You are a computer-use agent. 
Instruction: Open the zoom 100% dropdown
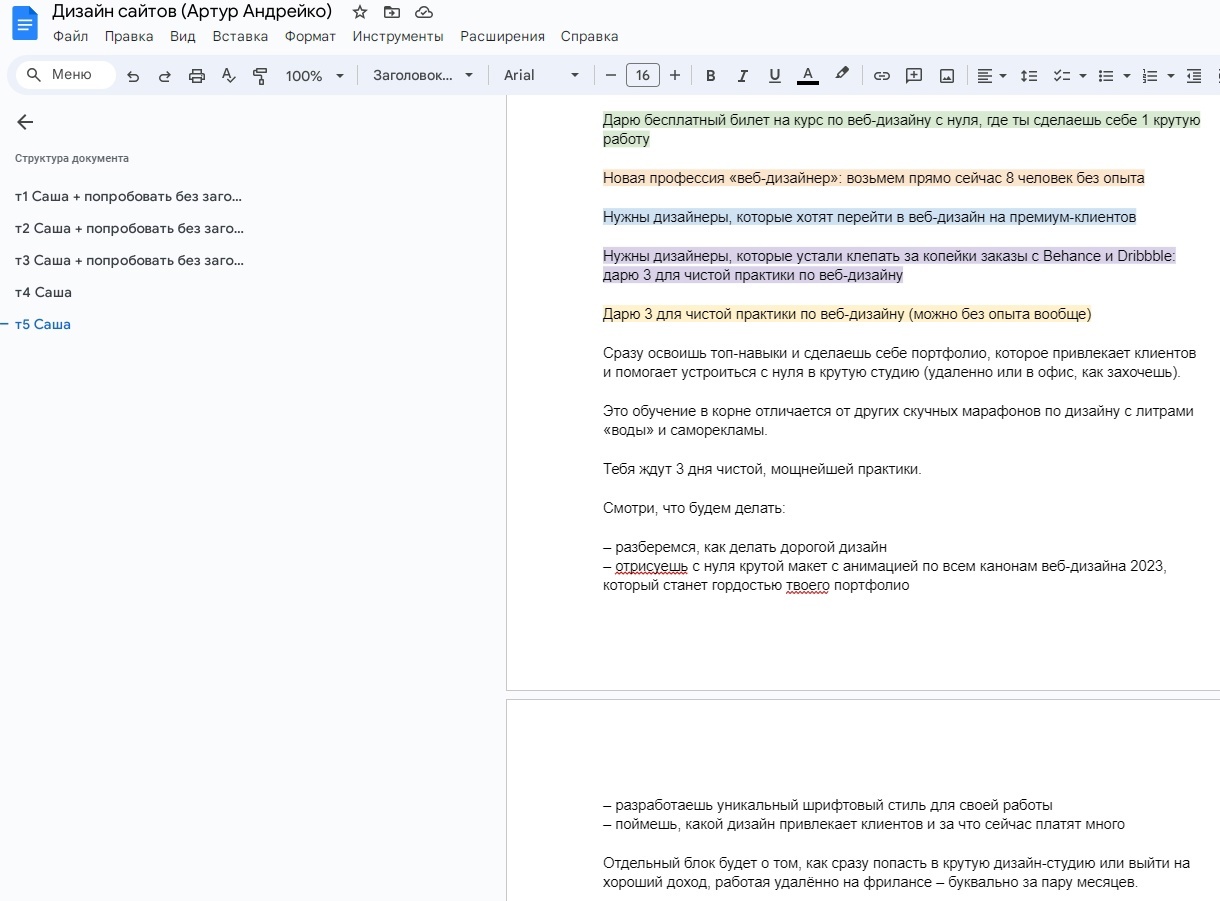point(314,76)
